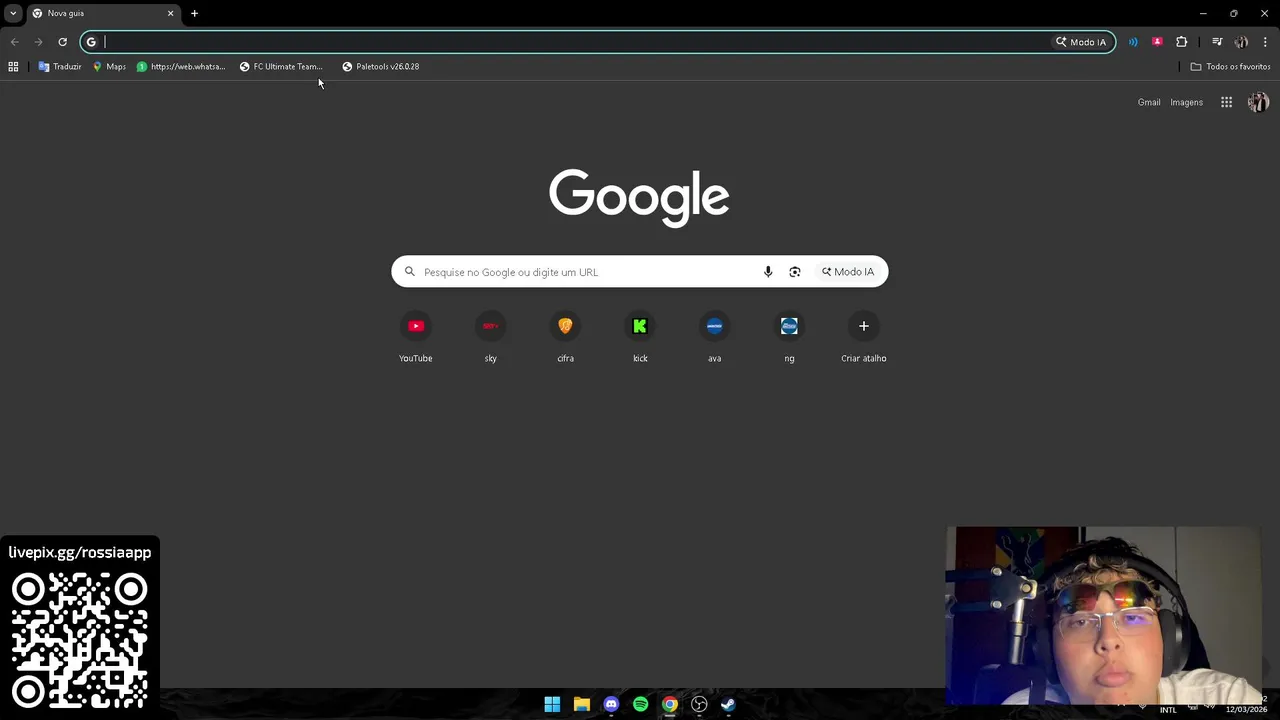
Task: Open the Todos os favoritos folder
Action: pyautogui.click(x=1230, y=66)
